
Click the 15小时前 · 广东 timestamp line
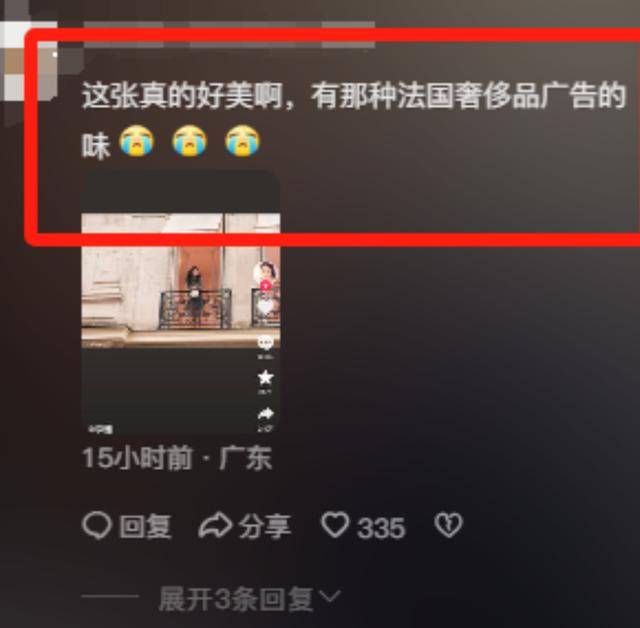tap(177, 458)
